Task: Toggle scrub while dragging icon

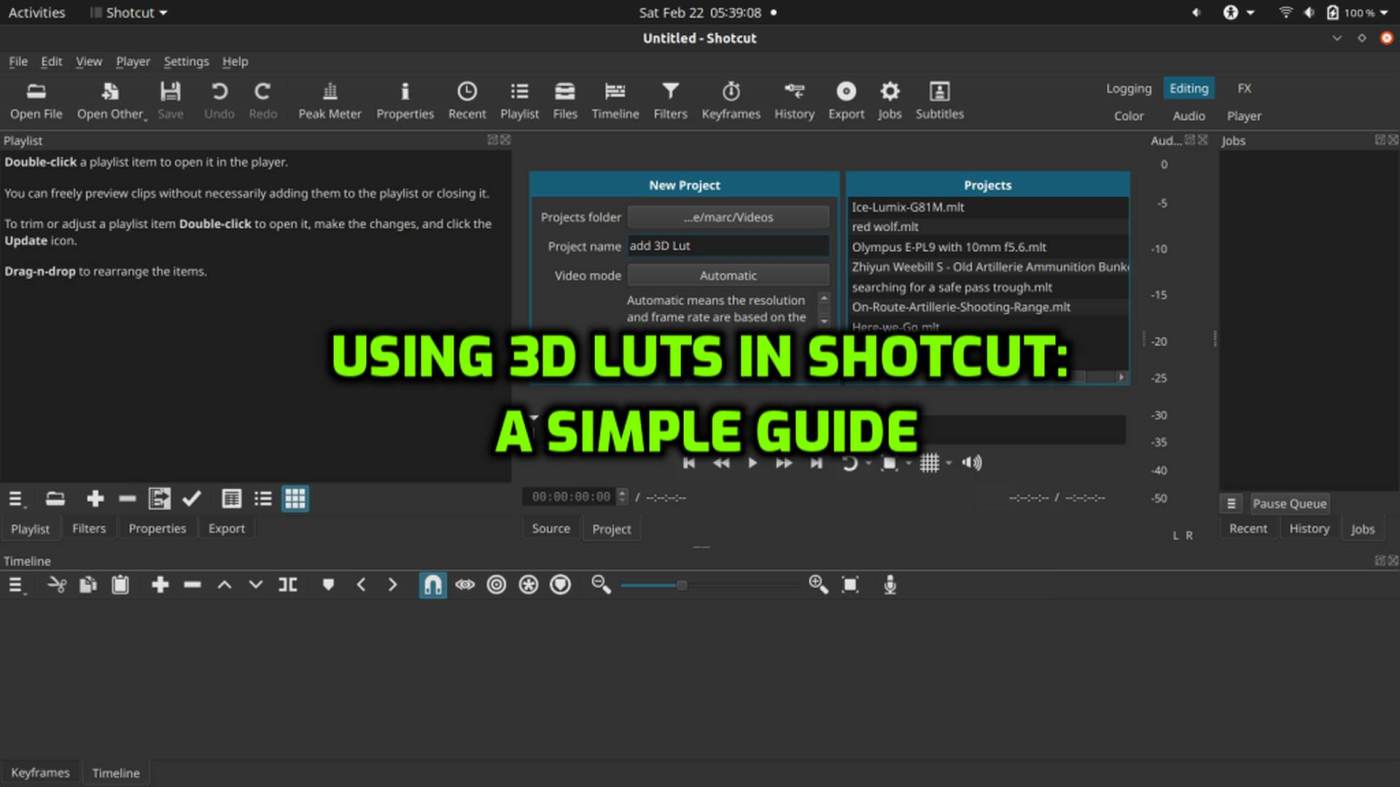Action: 465,585
